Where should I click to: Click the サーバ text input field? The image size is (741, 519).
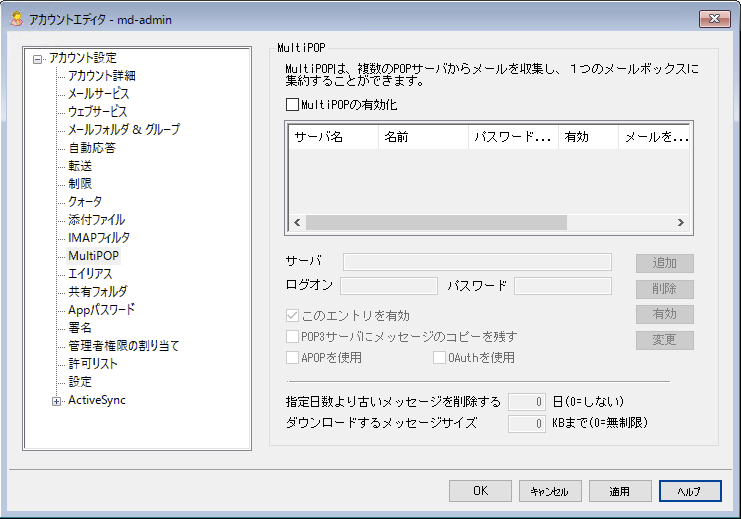pos(477,262)
